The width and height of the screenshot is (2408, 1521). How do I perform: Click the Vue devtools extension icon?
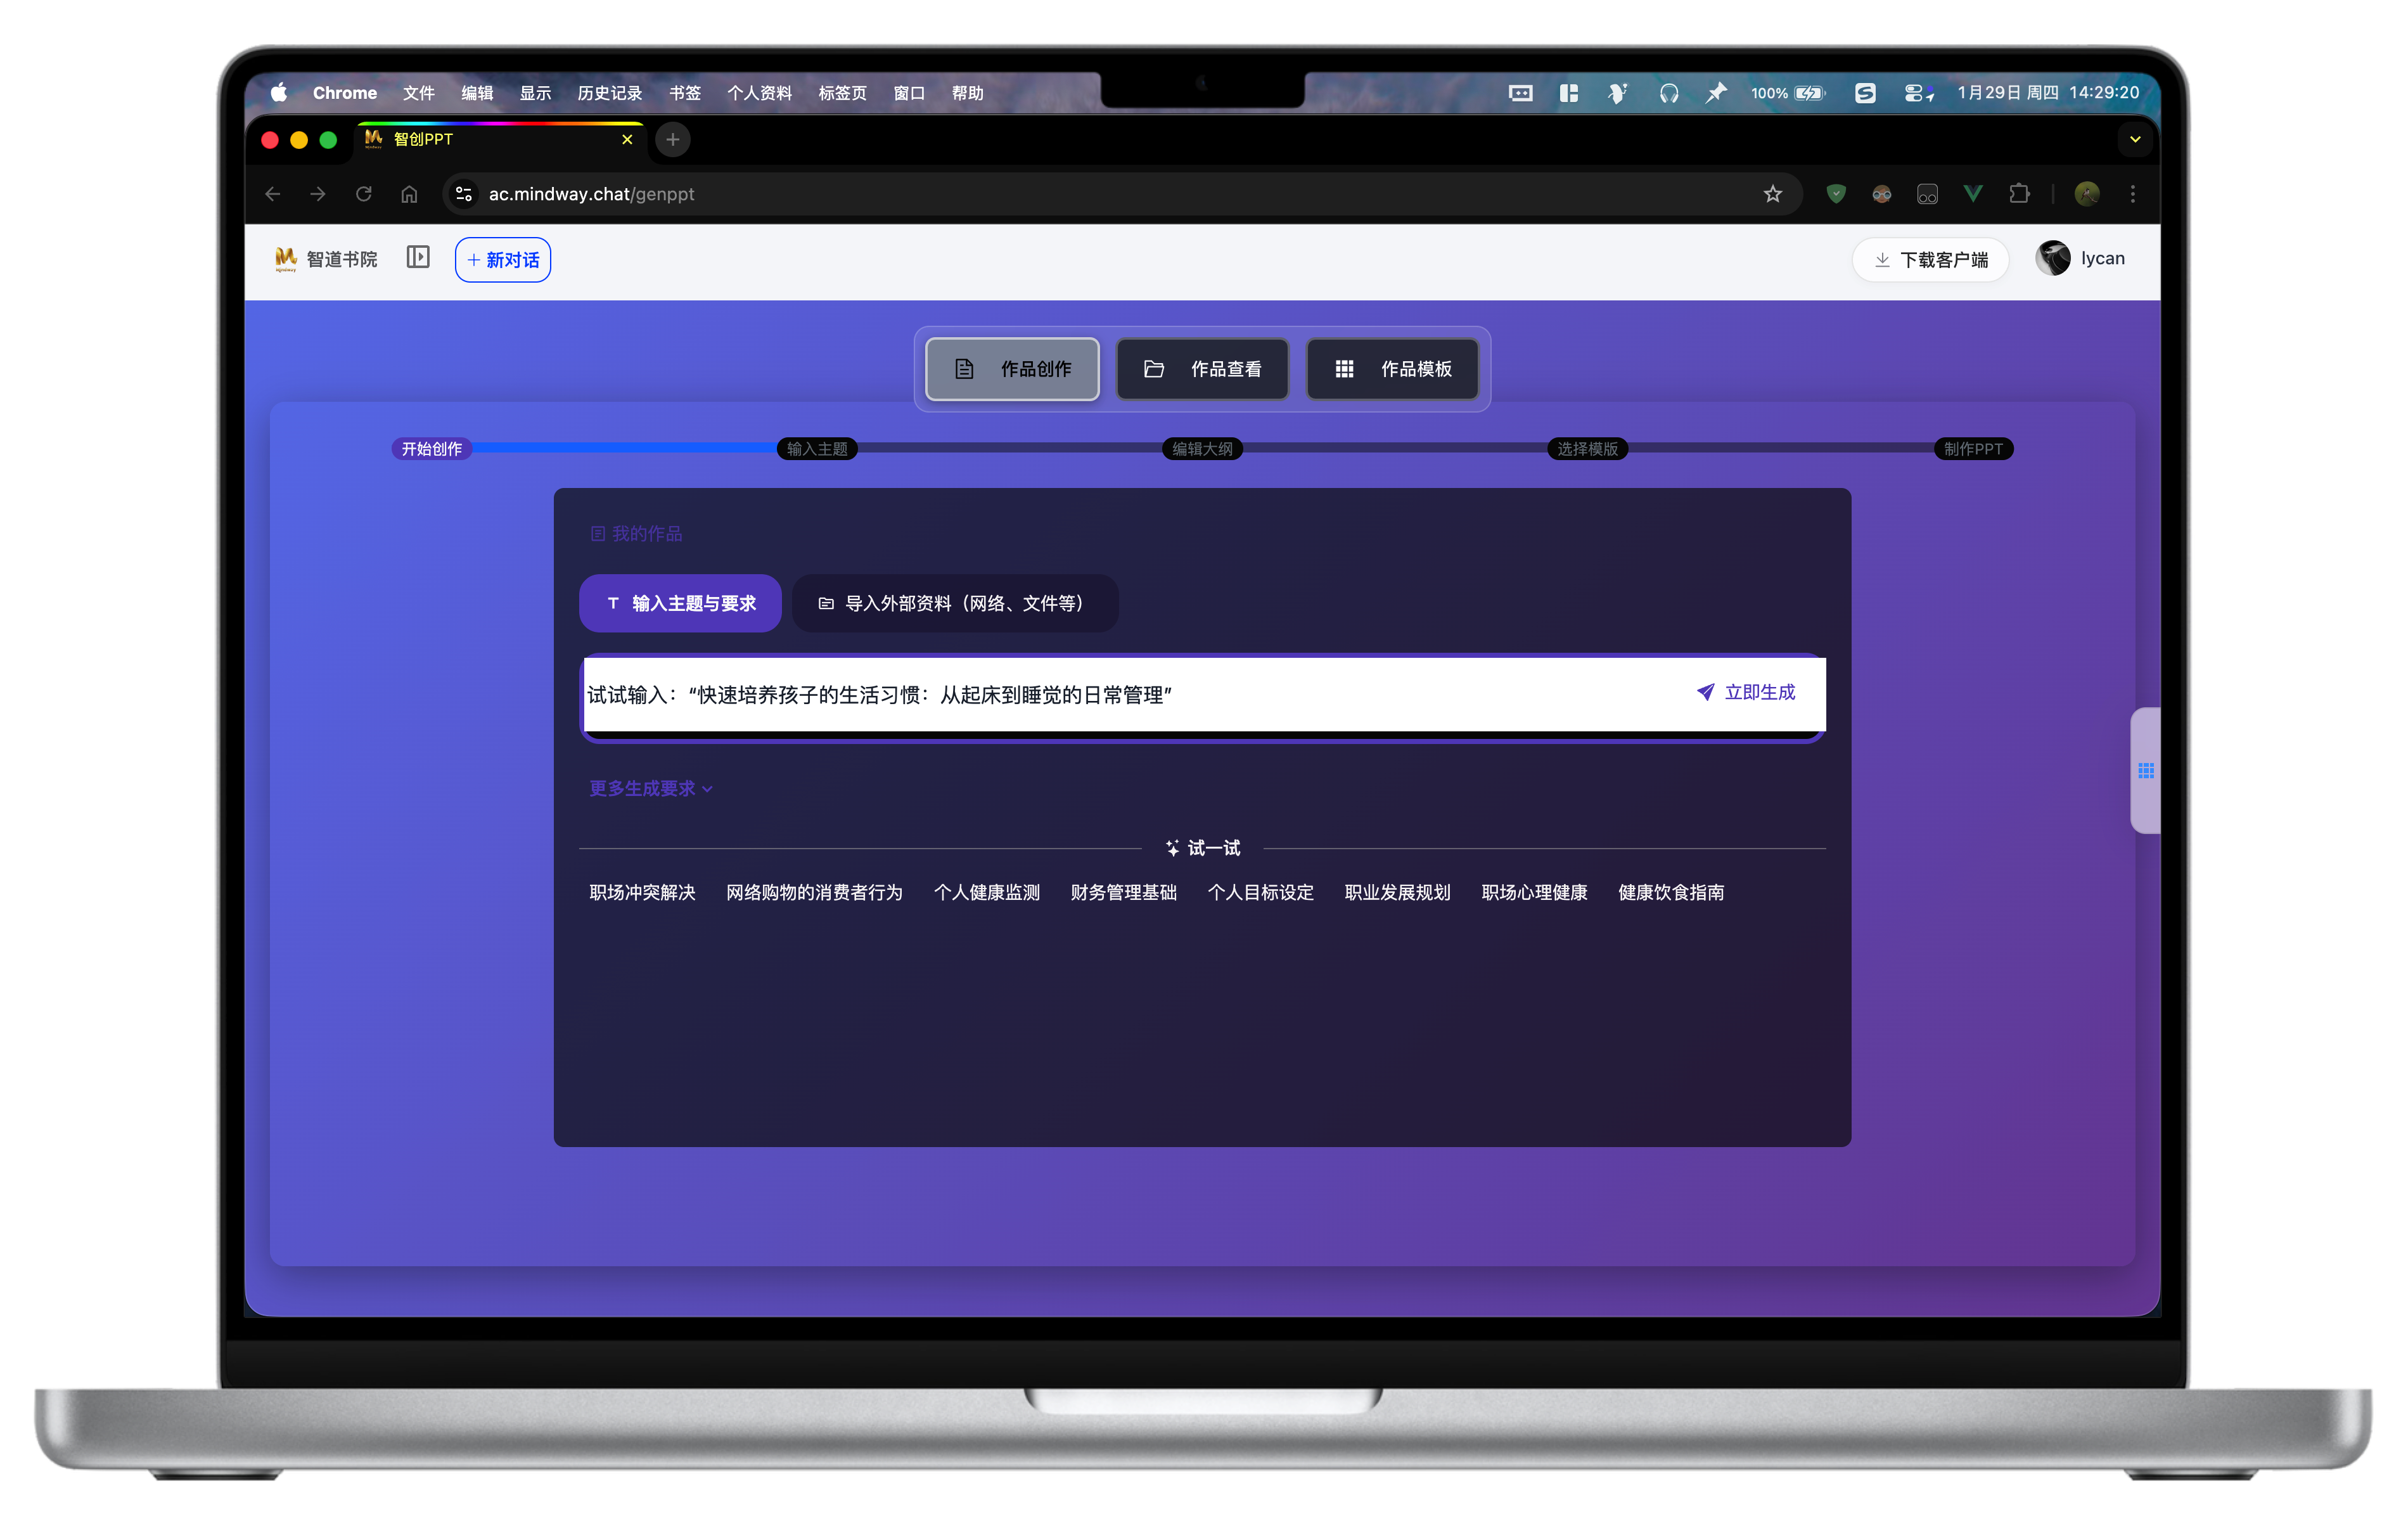click(1973, 194)
